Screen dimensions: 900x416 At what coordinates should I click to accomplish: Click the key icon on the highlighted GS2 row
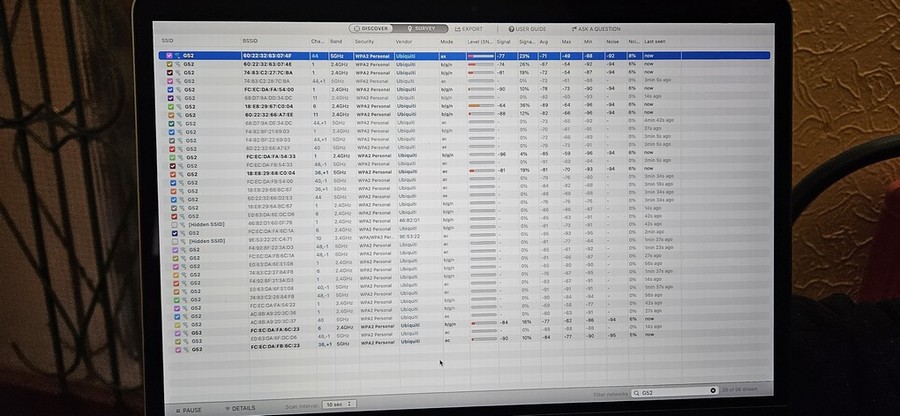click(x=178, y=56)
